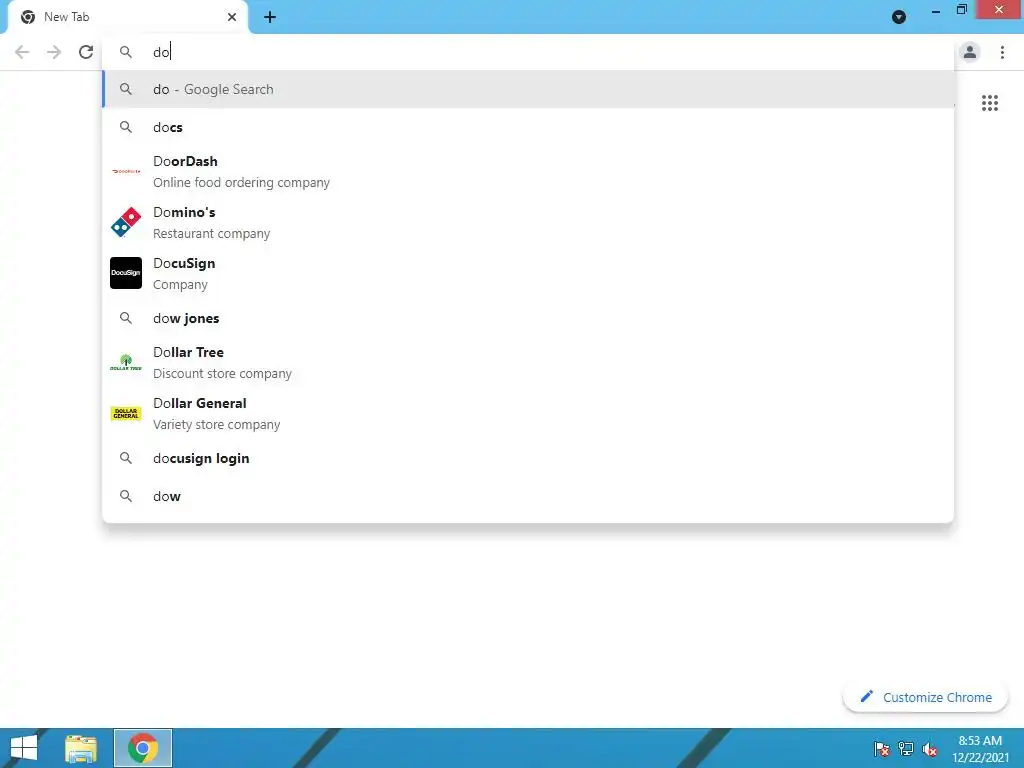Click the magnifier icon beside 'docusign login'
Viewport: 1024px width, 768px height.
(x=126, y=458)
